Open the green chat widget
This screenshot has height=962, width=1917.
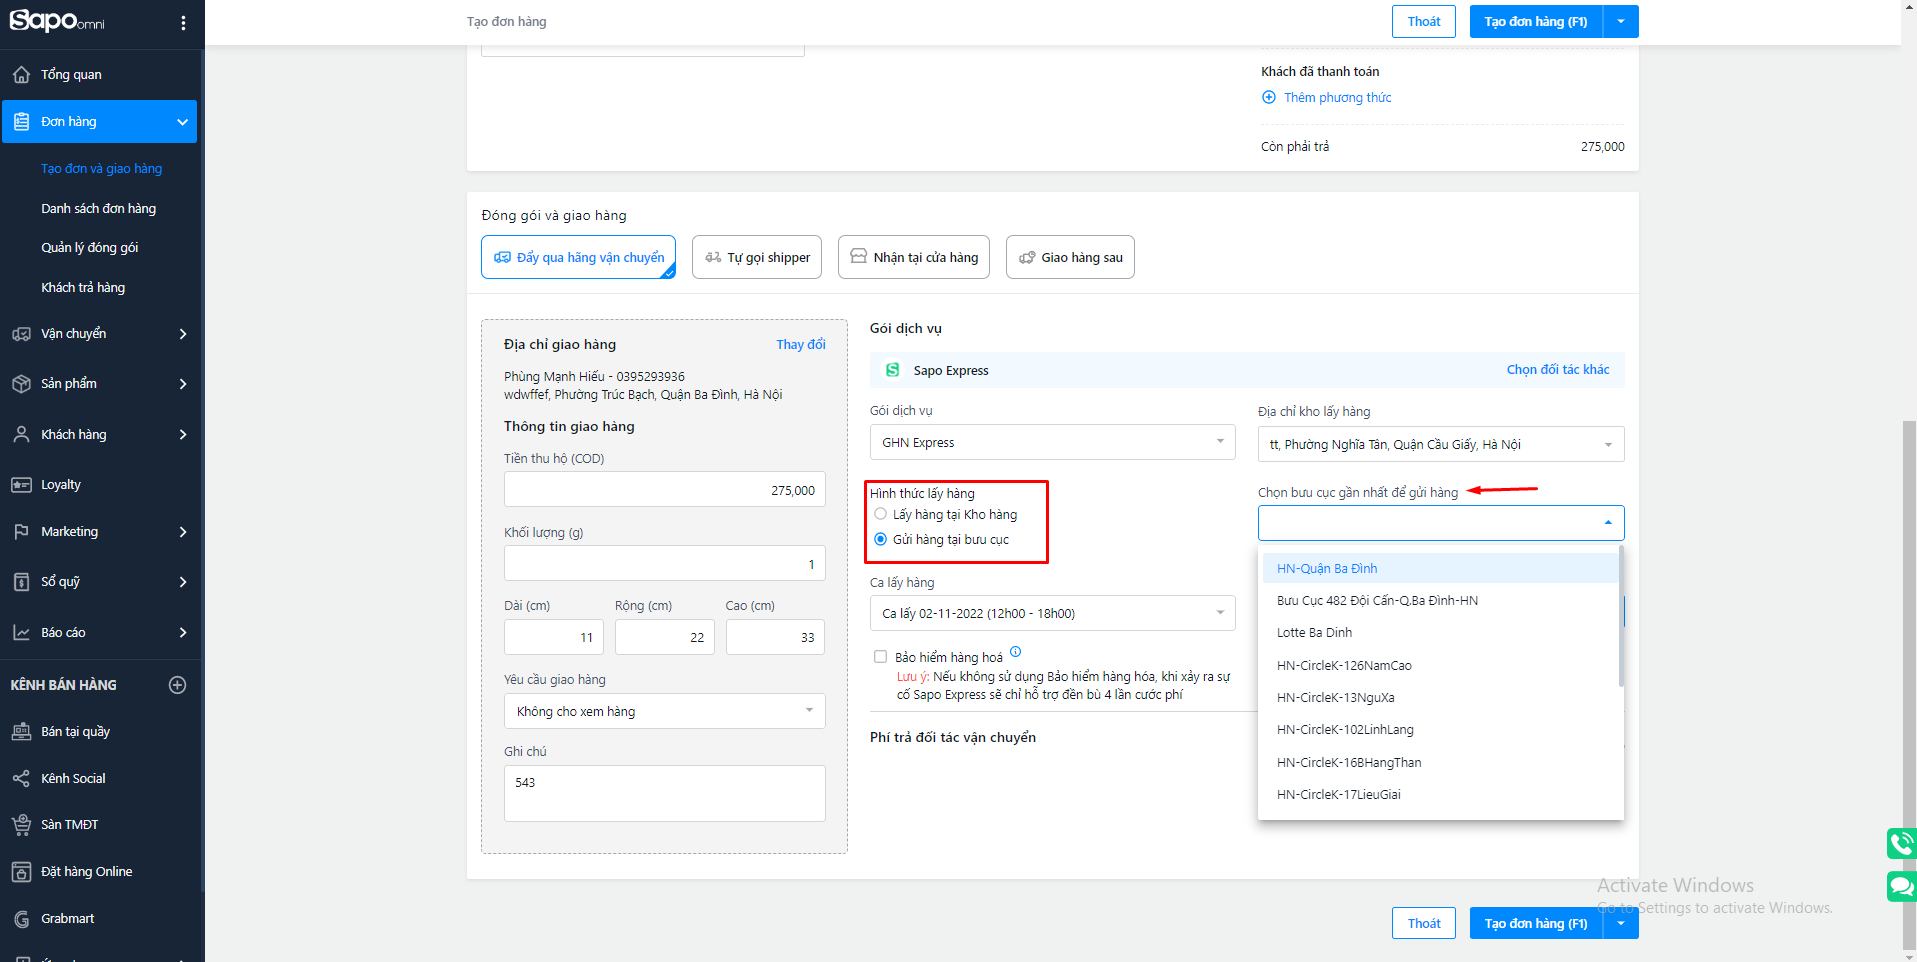click(1901, 886)
